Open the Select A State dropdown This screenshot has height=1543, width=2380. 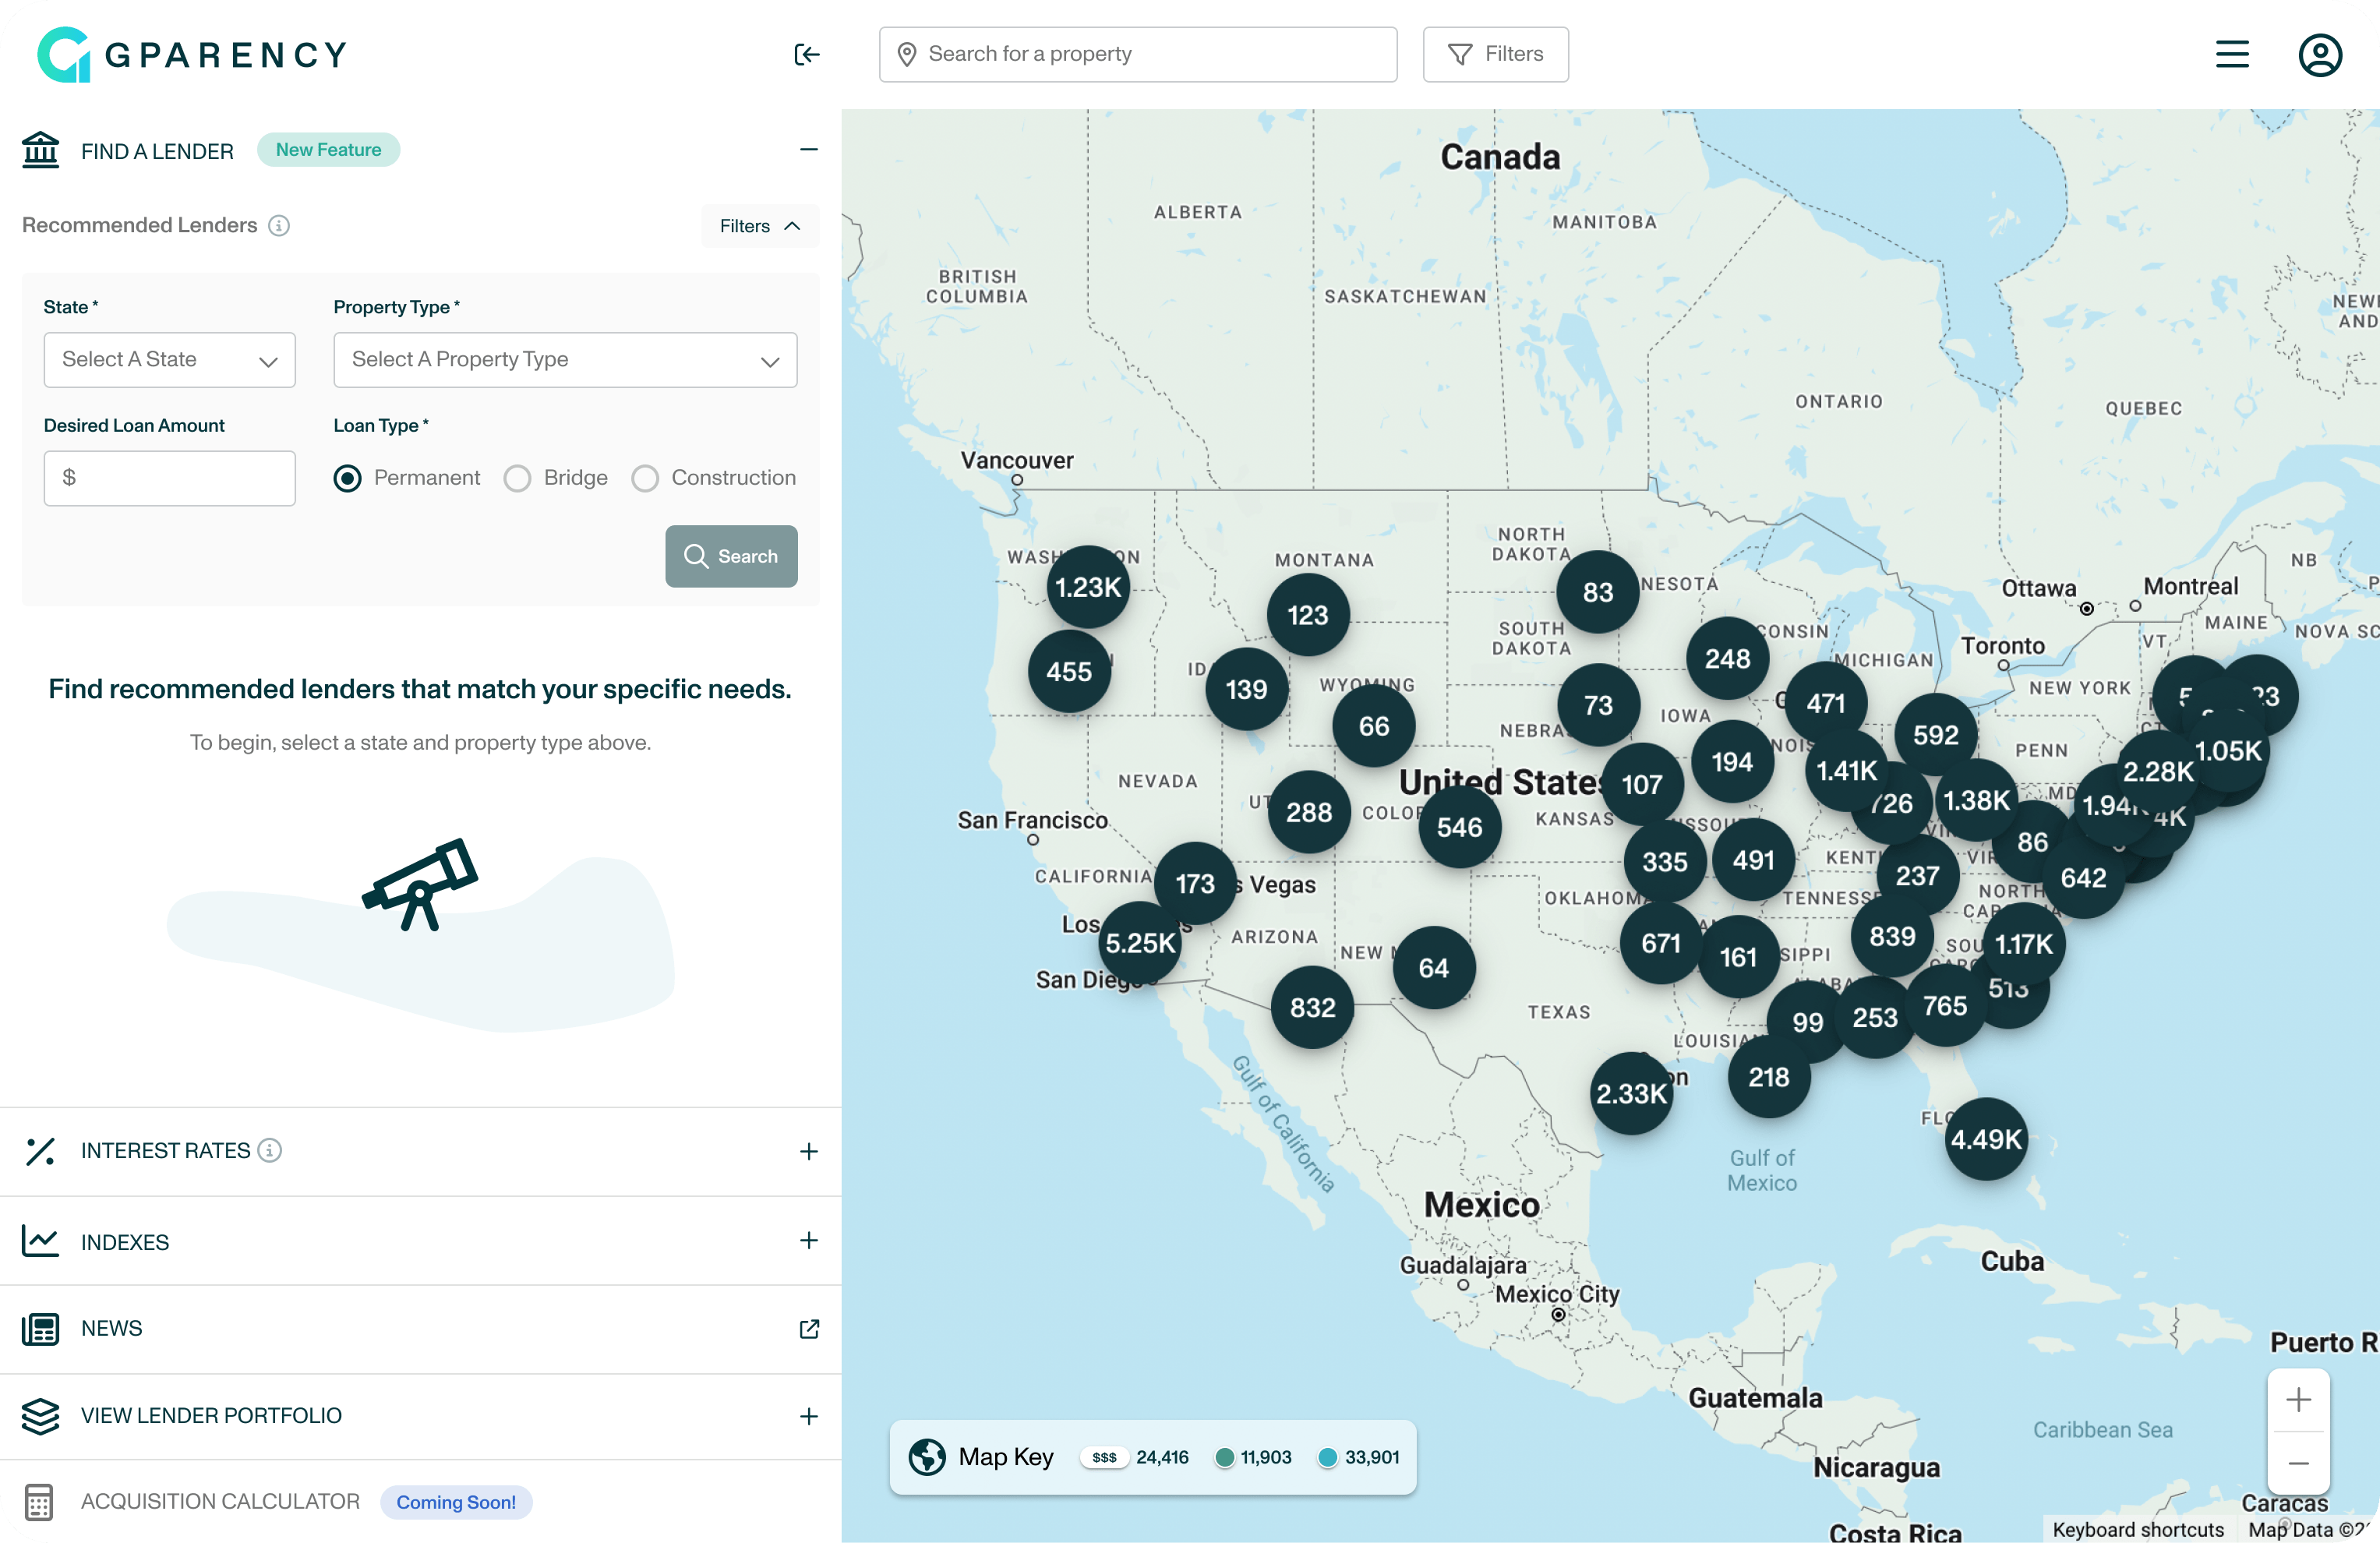[x=169, y=360]
